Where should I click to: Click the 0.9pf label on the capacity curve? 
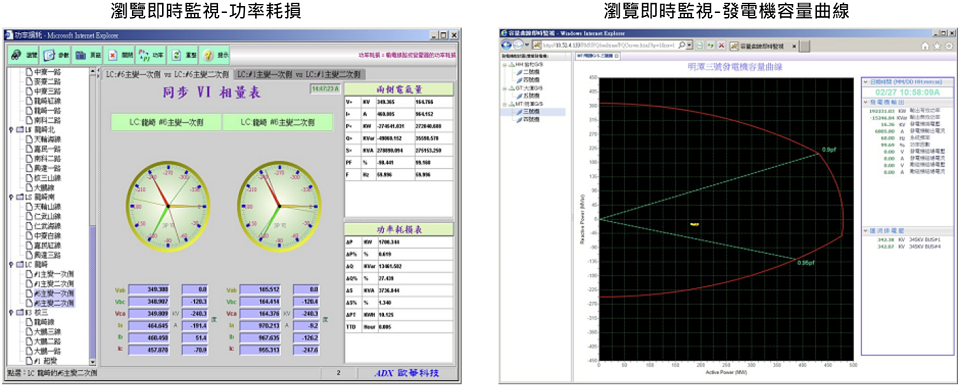click(830, 150)
